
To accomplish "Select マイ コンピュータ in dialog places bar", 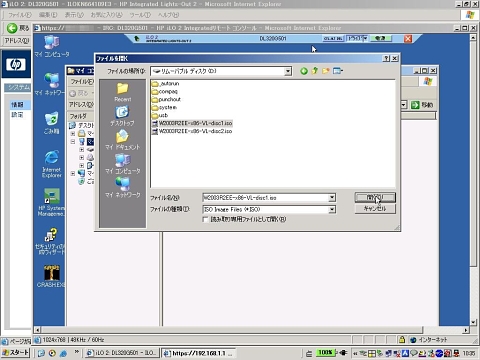I will click(x=122, y=164).
